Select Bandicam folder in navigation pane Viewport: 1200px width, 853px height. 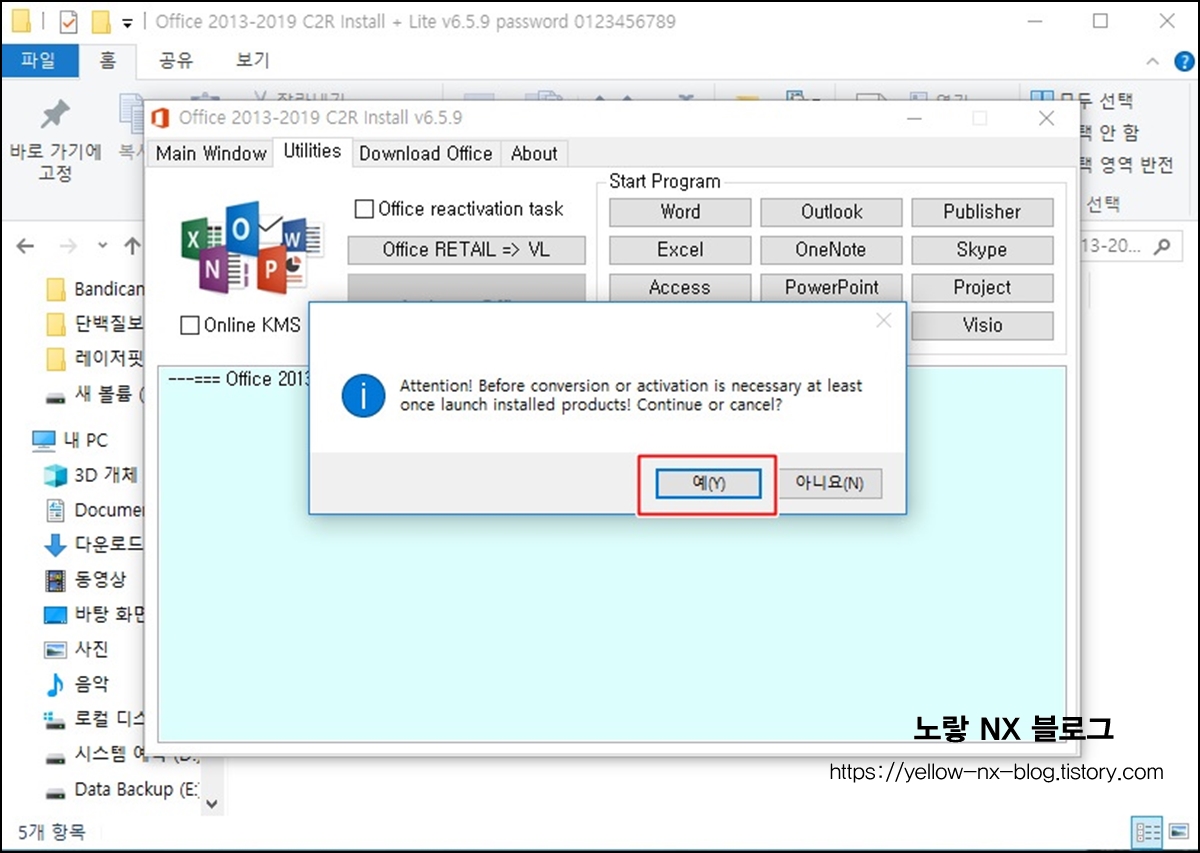click(96, 290)
